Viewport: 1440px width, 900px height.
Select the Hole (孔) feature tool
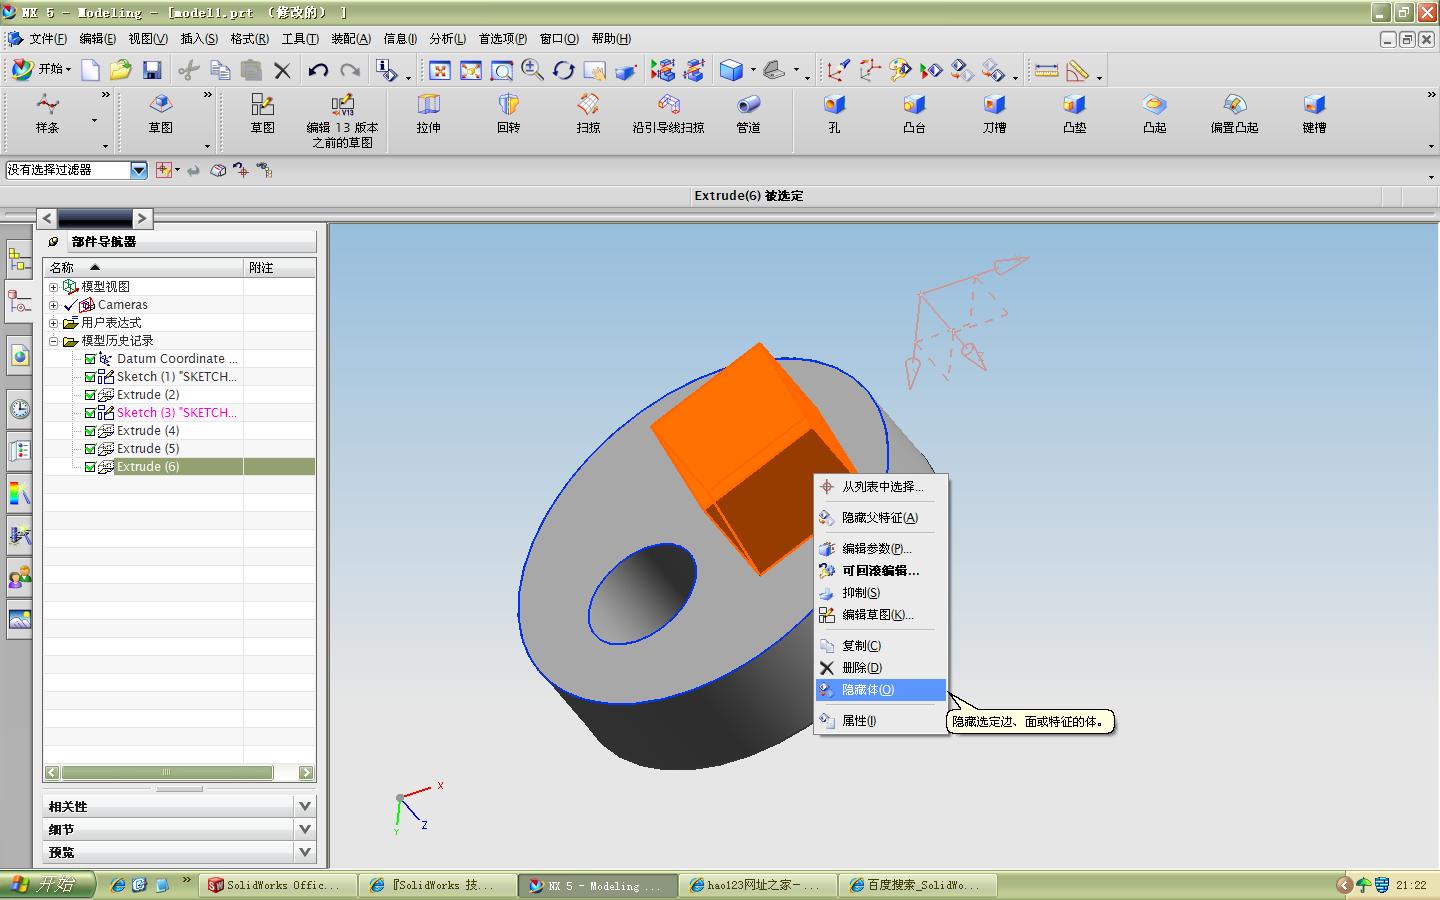point(834,114)
